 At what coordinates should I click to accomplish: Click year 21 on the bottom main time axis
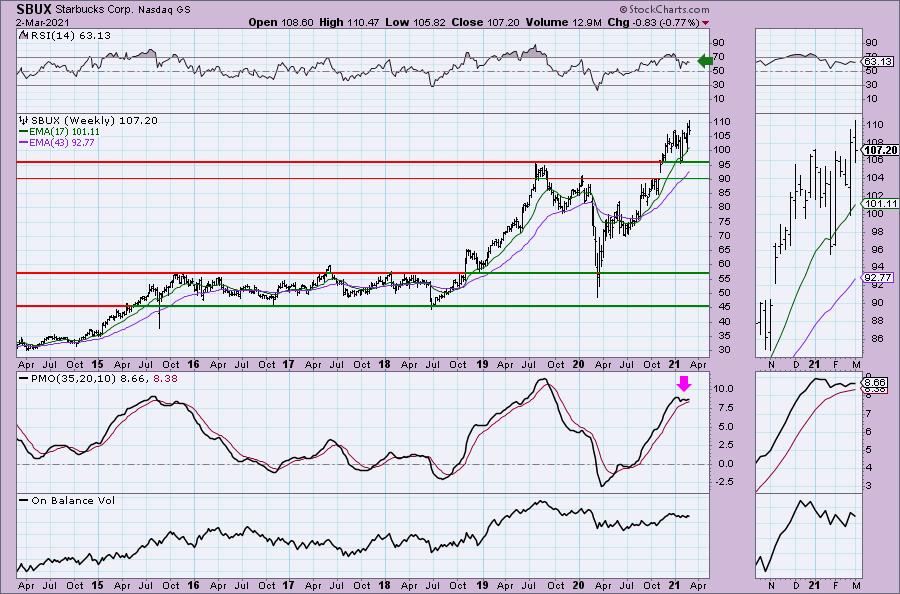click(674, 586)
